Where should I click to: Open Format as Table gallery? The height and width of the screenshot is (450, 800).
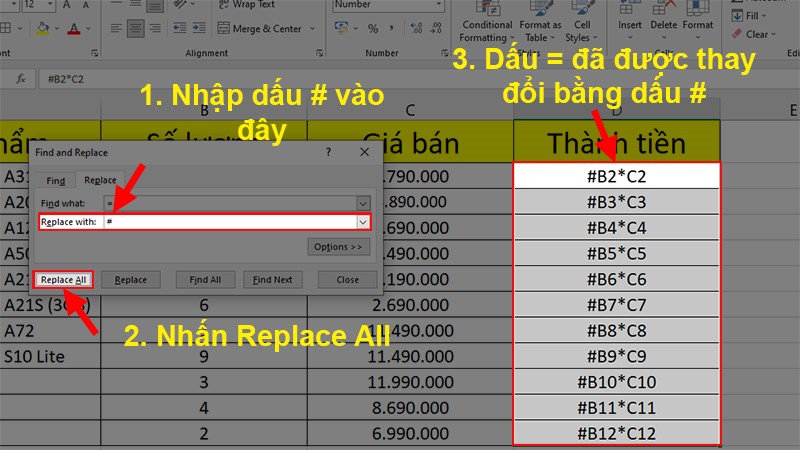tap(540, 23)
